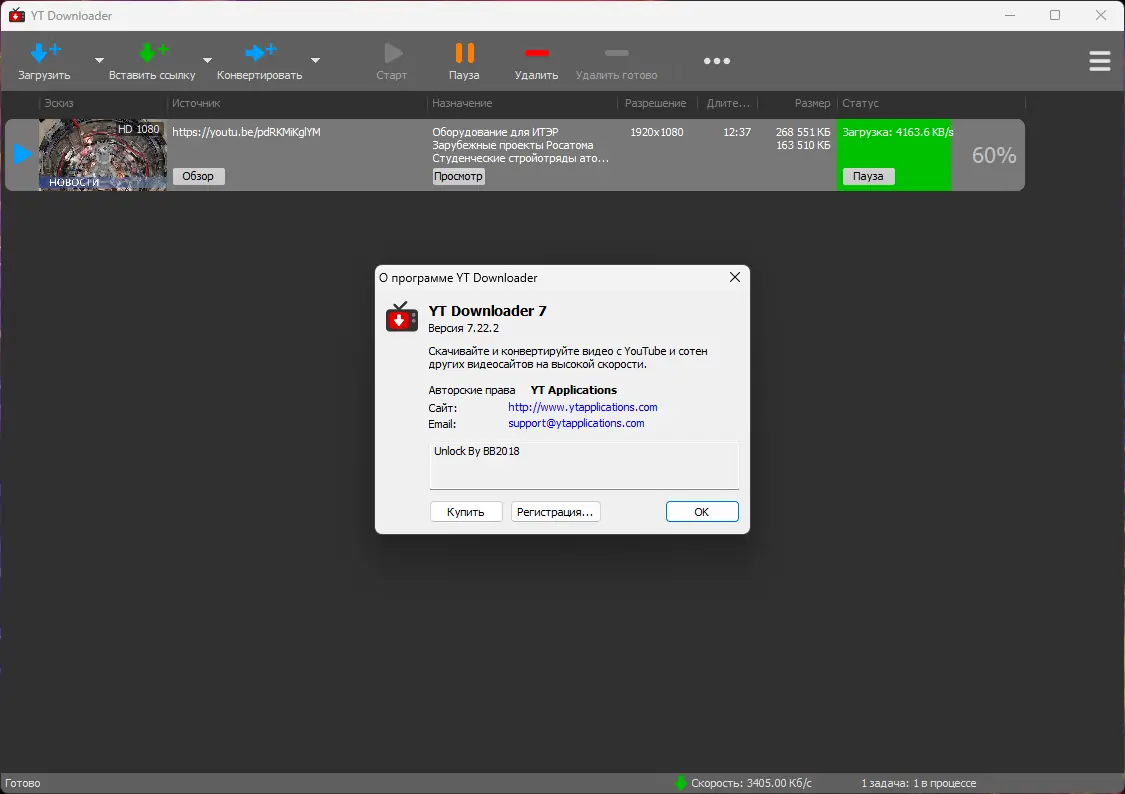Sort by the Разрешение column header
This screenshot has width=1125, height=794.
tap(655, 103)
